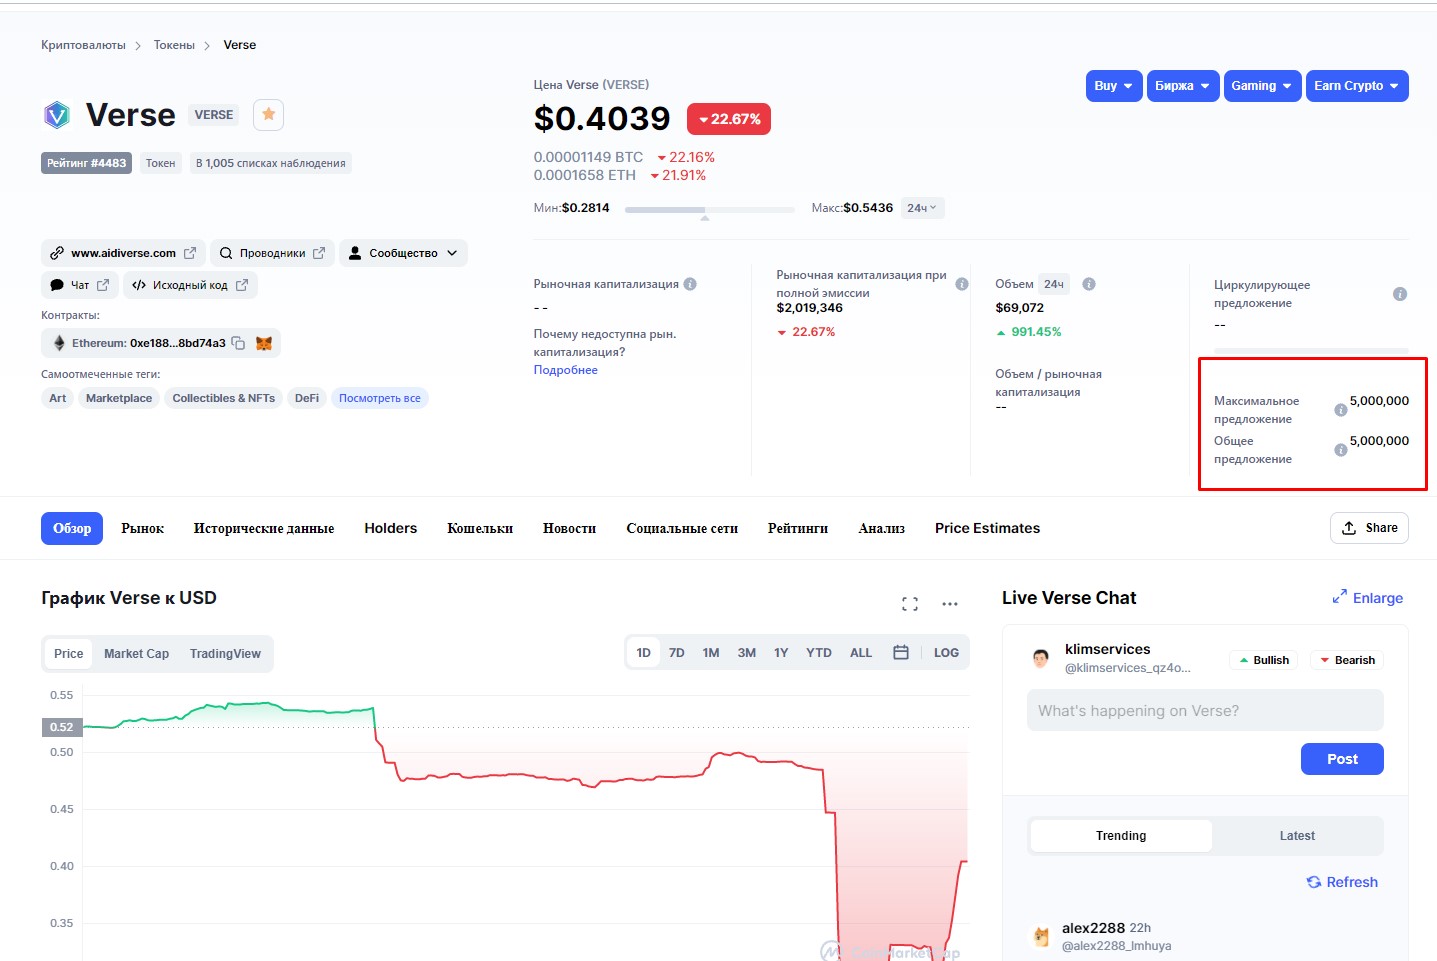This screenshot has width=1437, height=961.
Task: Open the www.aidiverse.com link
Action: (123, 253)
